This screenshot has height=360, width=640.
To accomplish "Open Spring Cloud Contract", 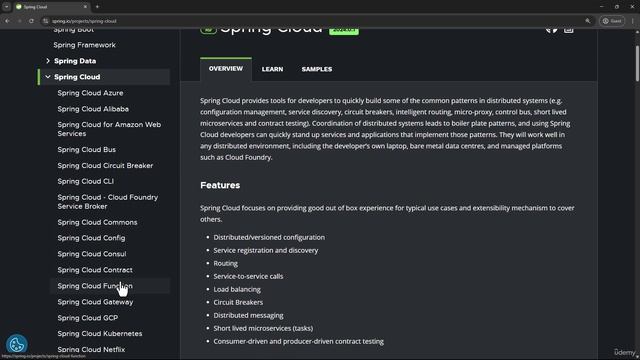I will tap(95, 270).
